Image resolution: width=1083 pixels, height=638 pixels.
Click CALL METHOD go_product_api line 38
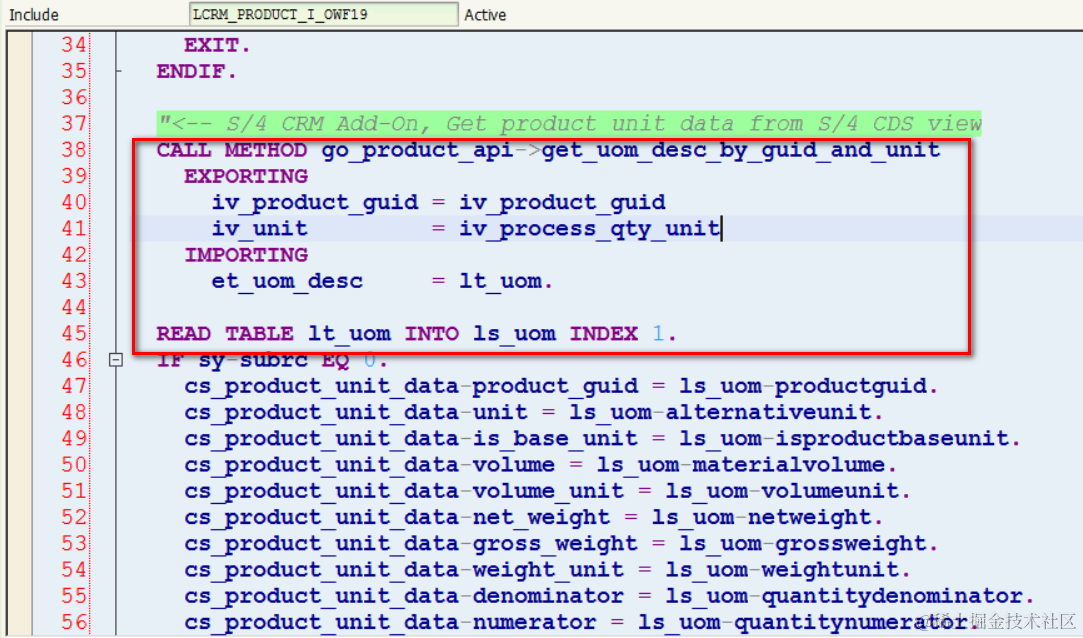[x=548, y=150]
